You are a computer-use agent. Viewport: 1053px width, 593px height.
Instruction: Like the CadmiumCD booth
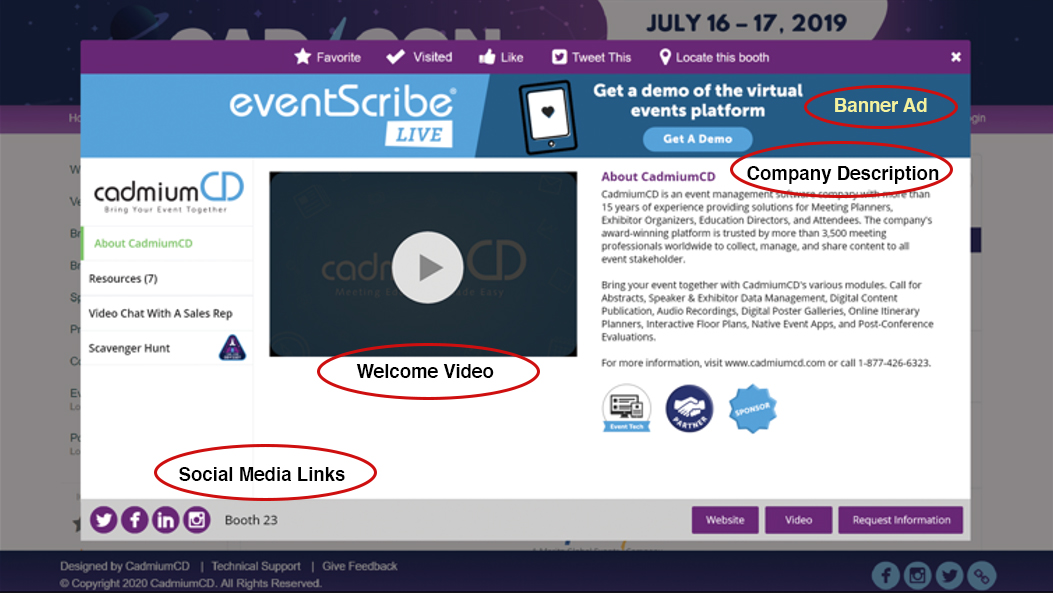click(x=501, y=57)
